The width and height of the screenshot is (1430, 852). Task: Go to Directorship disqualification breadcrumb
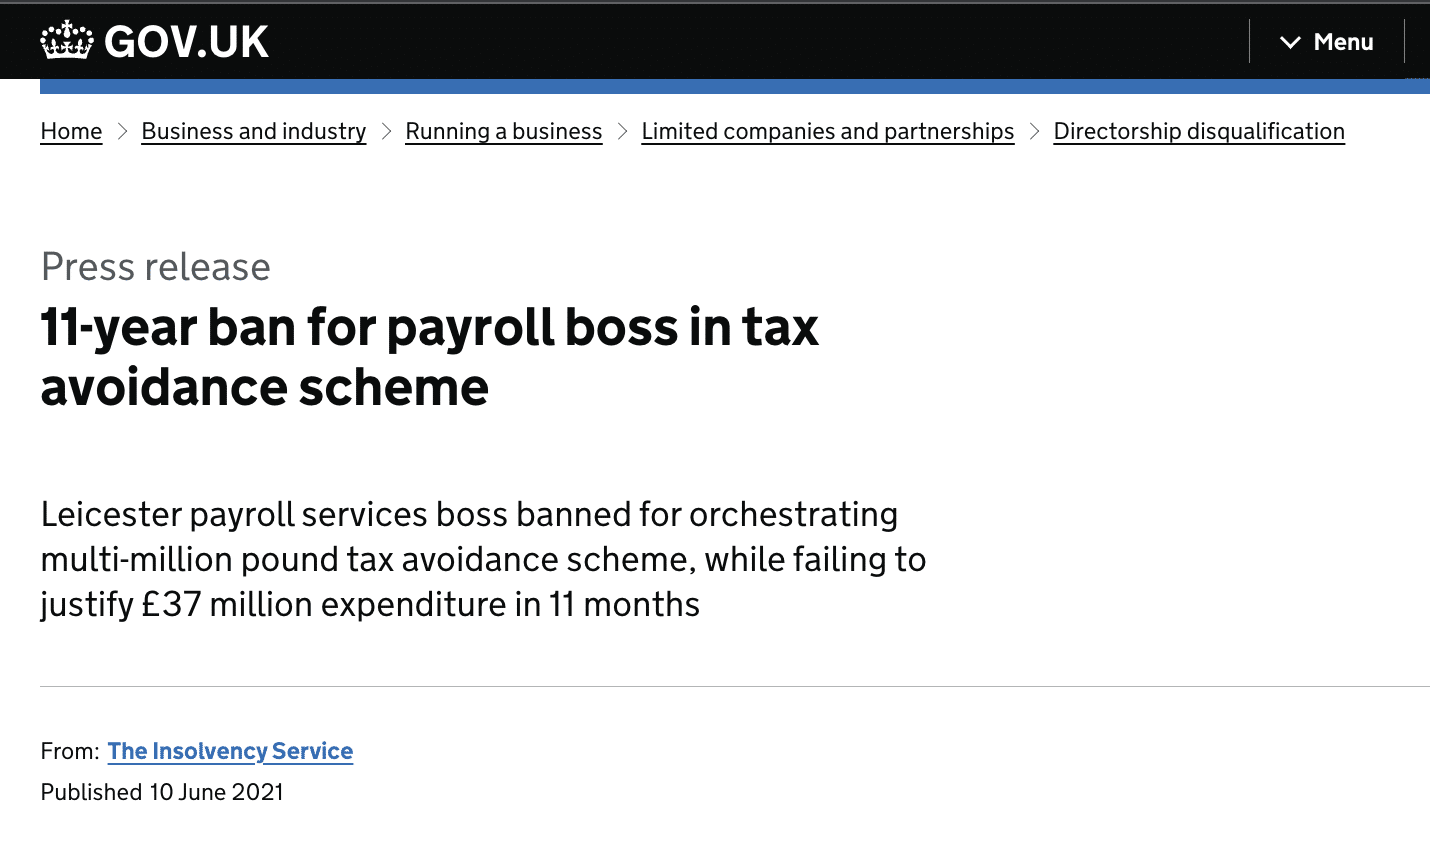click(1198, 131)
